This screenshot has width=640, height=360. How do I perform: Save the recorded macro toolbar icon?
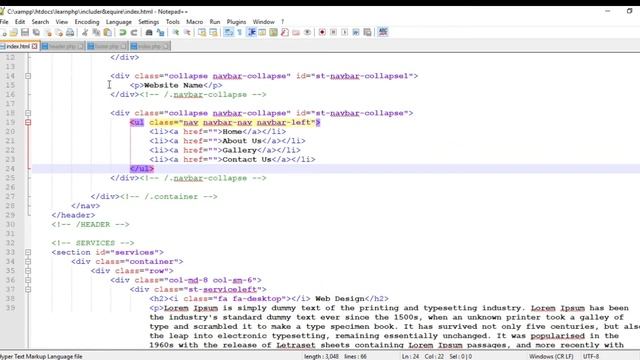click(367, 32)
